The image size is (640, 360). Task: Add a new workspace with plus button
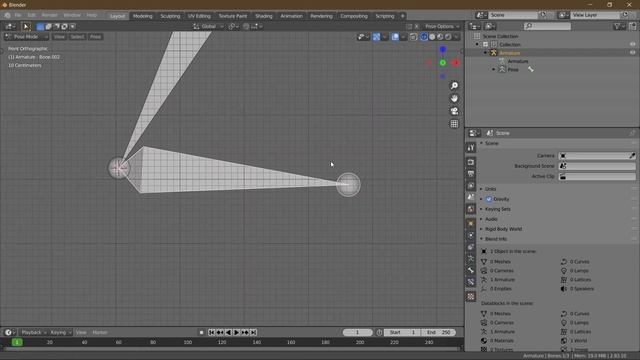pos(402,16)
